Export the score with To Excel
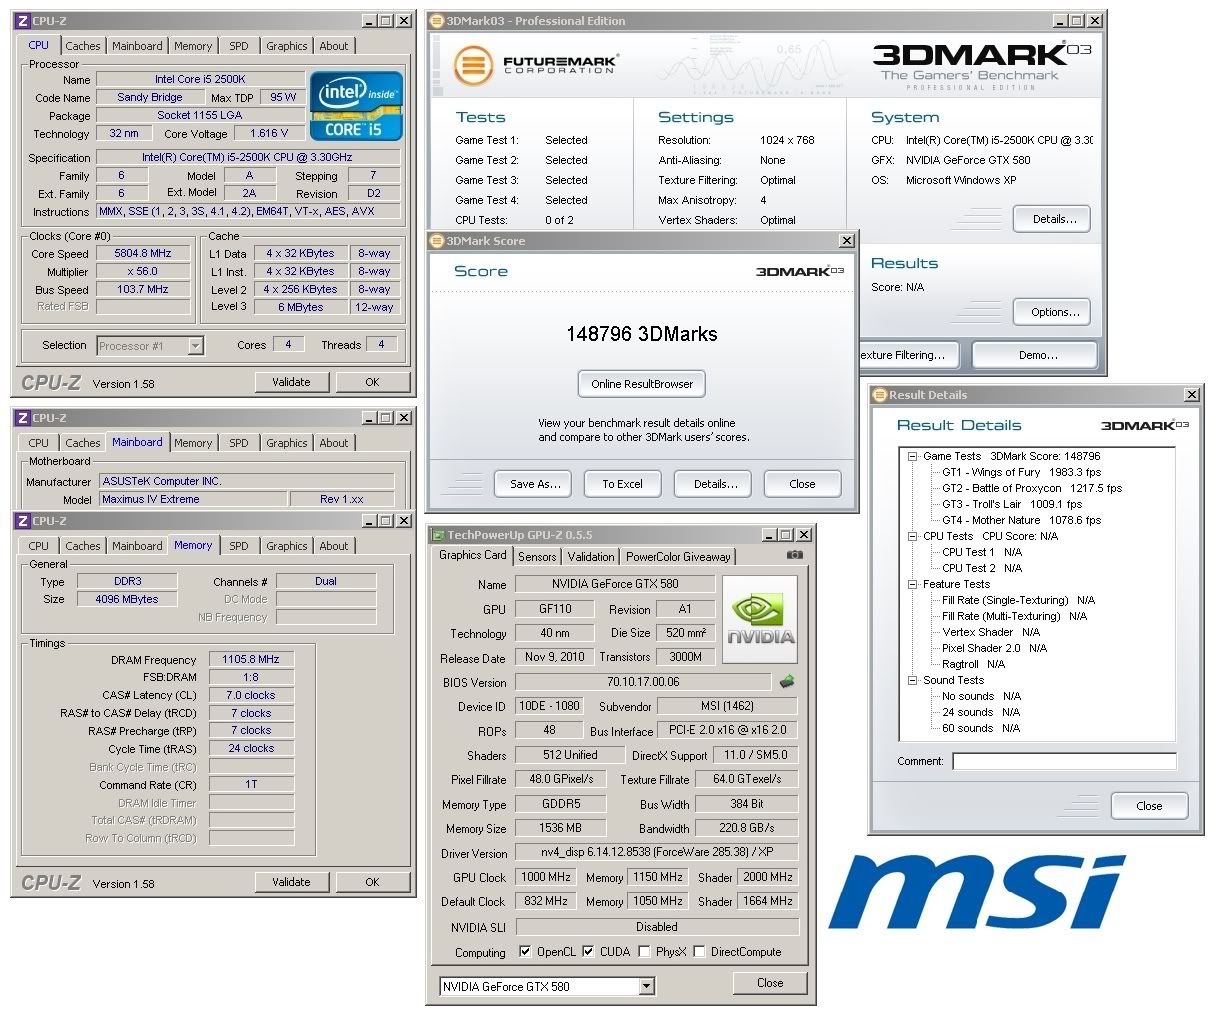1217x1027 pixels. point(622,484)
